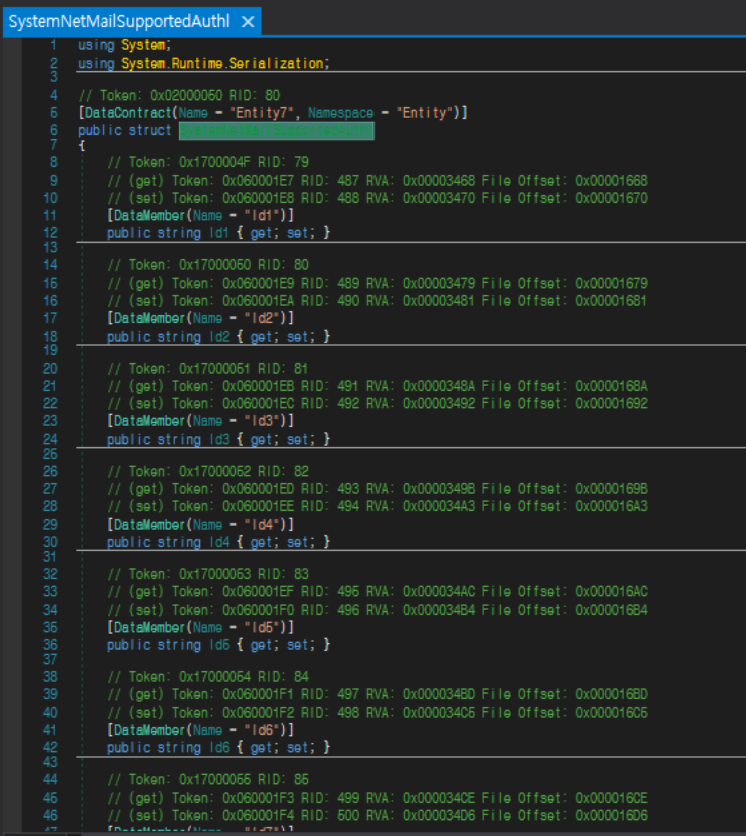746x836 pixels.
Task: Click 'System.Runtime.Serialization' namespace on line 2
Action: [x=223, y=63]
